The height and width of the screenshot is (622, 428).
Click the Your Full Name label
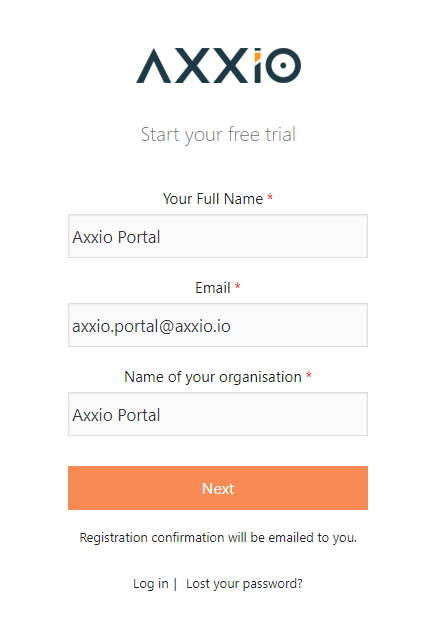[213, 199]
